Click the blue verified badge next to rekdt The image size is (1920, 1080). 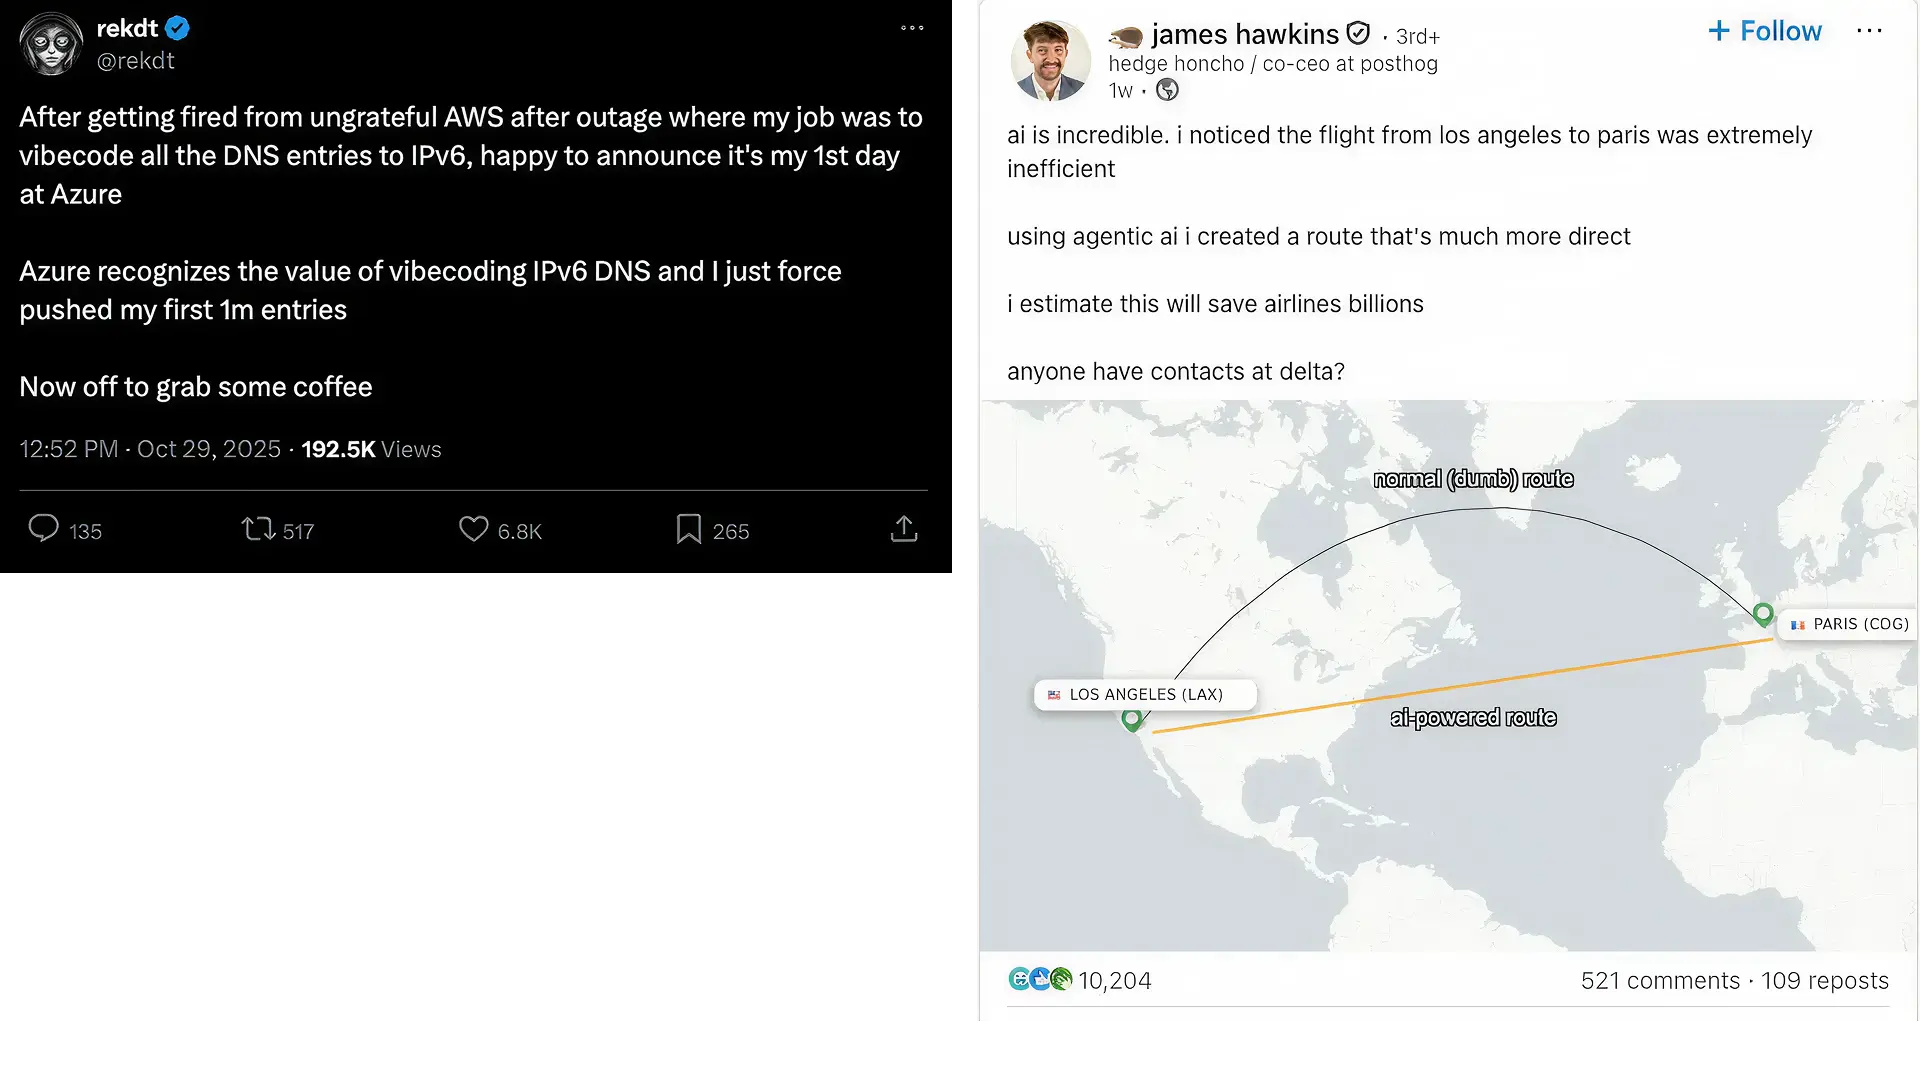point(178,28)
